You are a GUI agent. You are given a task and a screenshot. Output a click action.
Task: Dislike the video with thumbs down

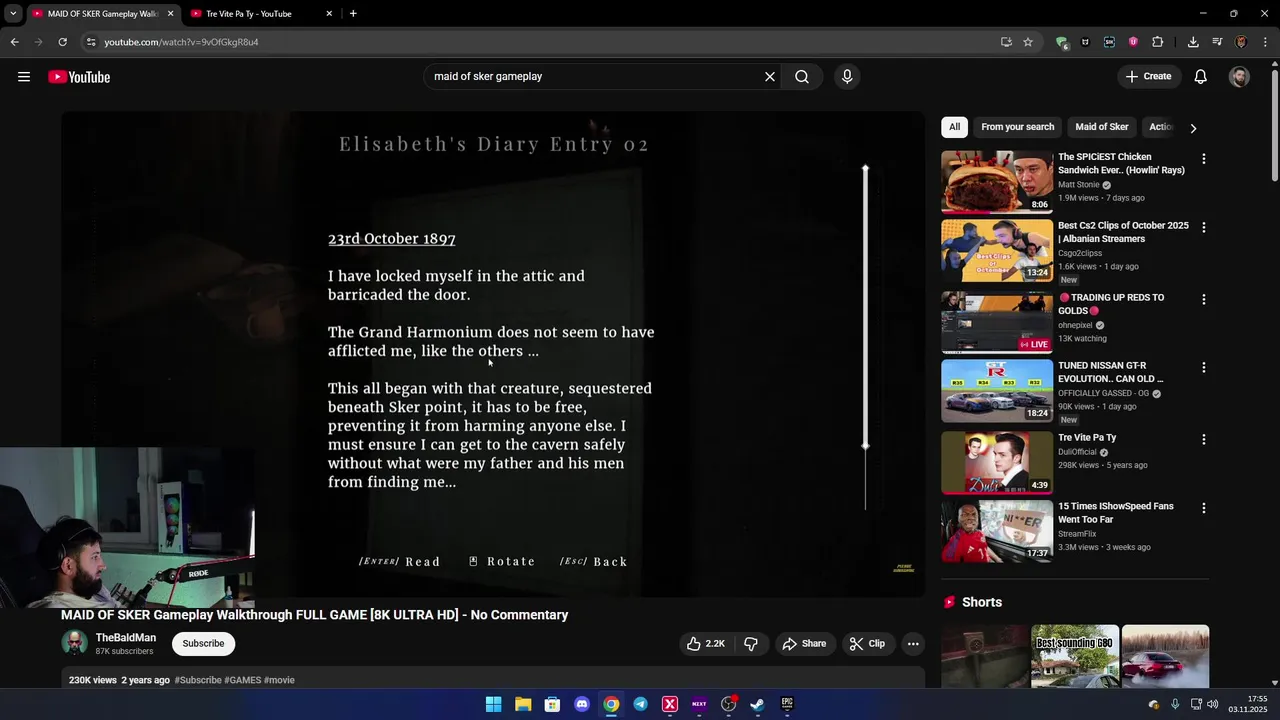point(751,644)
